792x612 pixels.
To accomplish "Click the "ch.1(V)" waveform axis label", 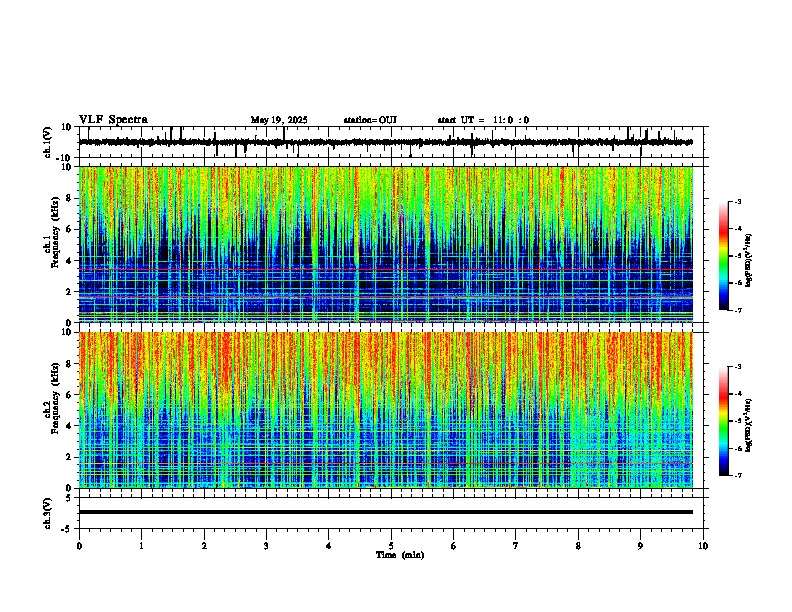I will (x=48, y=142).
